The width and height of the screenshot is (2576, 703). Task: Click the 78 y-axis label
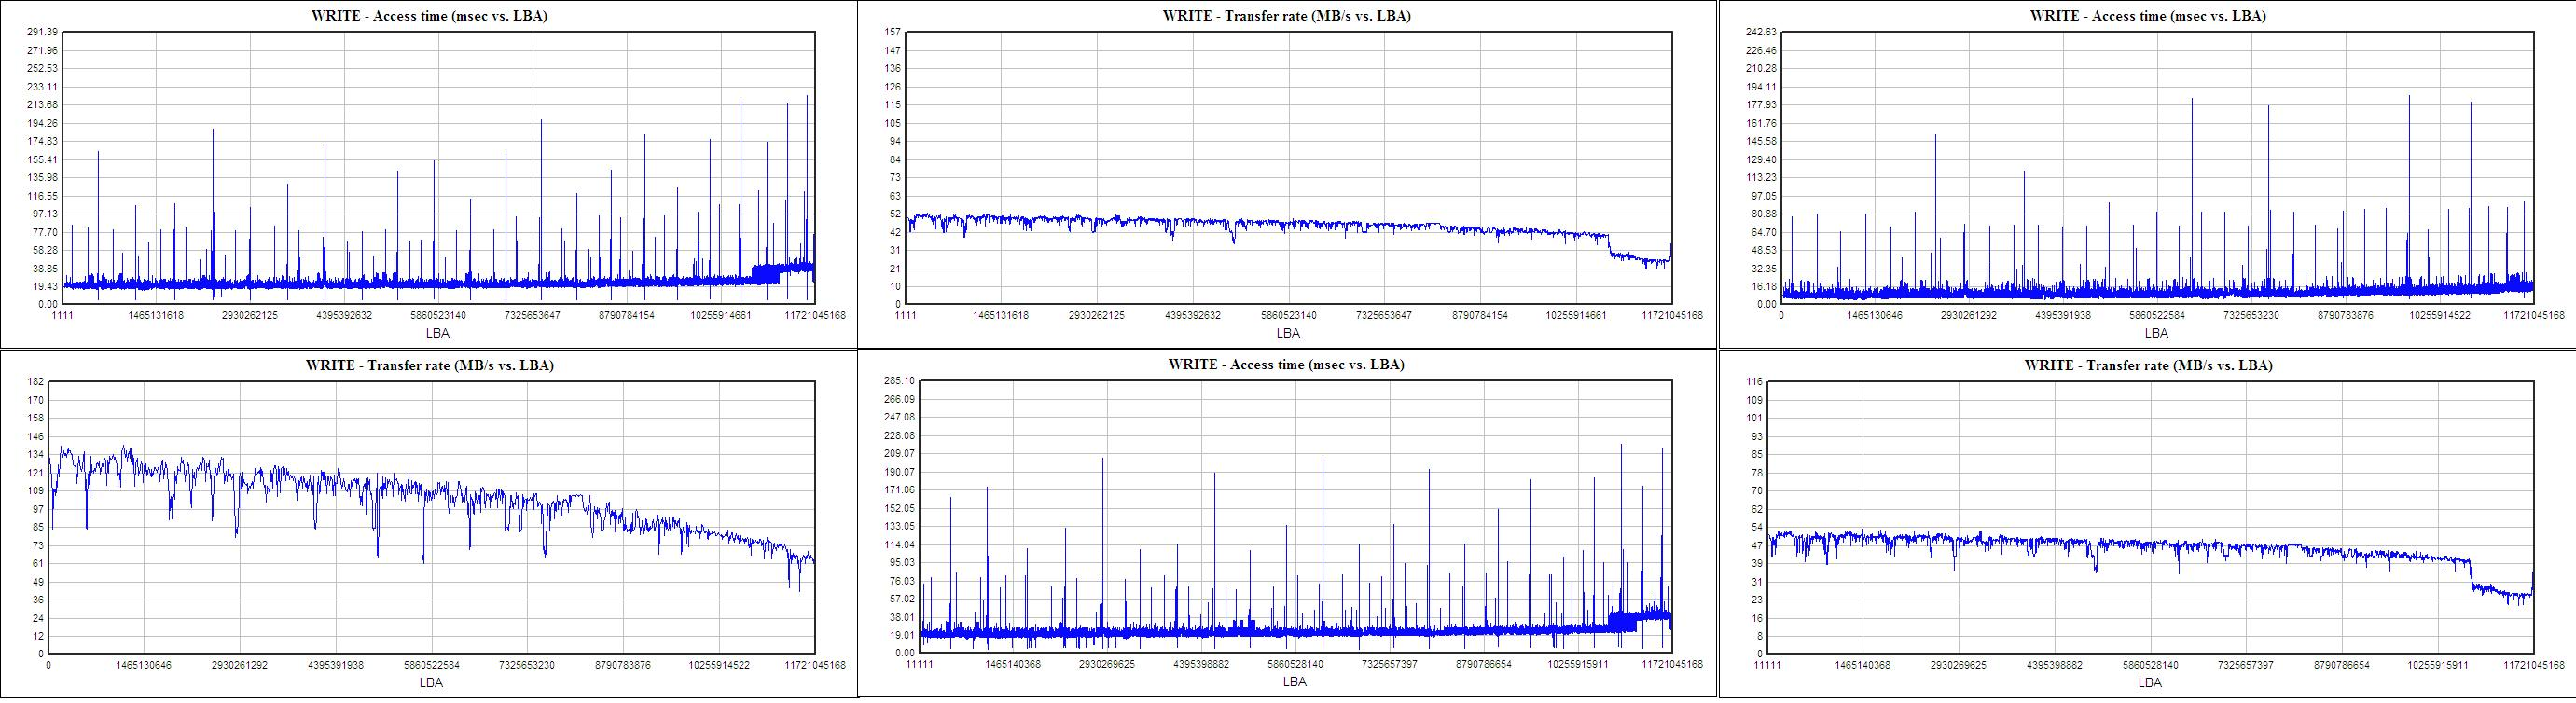click(1756, 472)
